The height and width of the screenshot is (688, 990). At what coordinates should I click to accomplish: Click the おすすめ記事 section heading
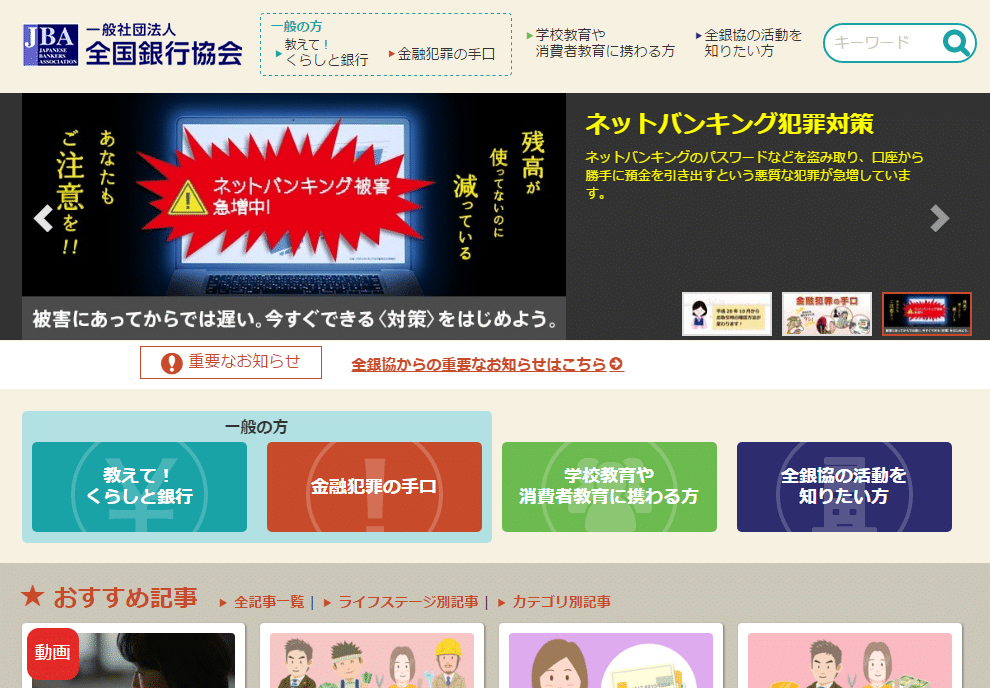coord(125,597)
